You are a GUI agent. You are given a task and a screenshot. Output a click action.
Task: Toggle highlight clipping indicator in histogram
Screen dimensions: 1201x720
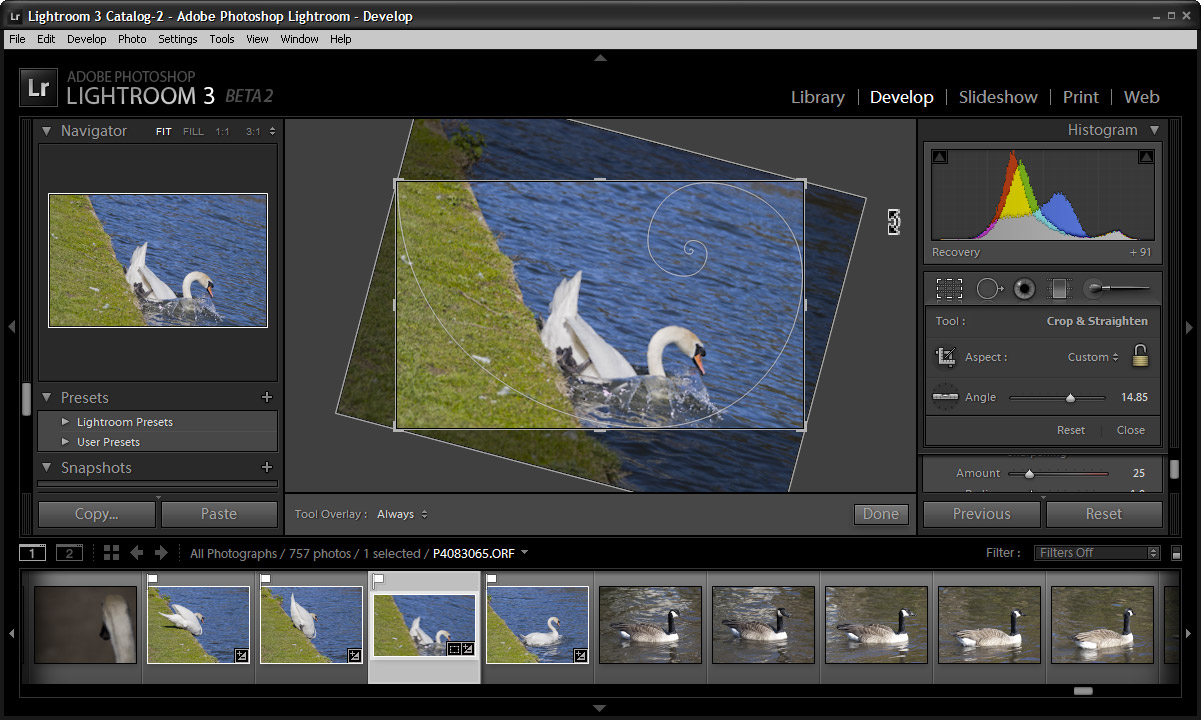point(1146,157)
